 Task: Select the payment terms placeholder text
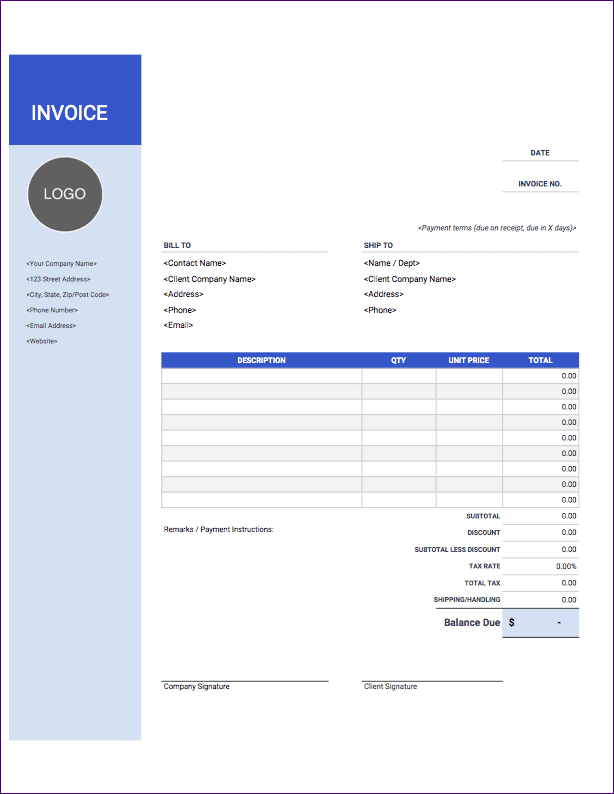point(497,228)
